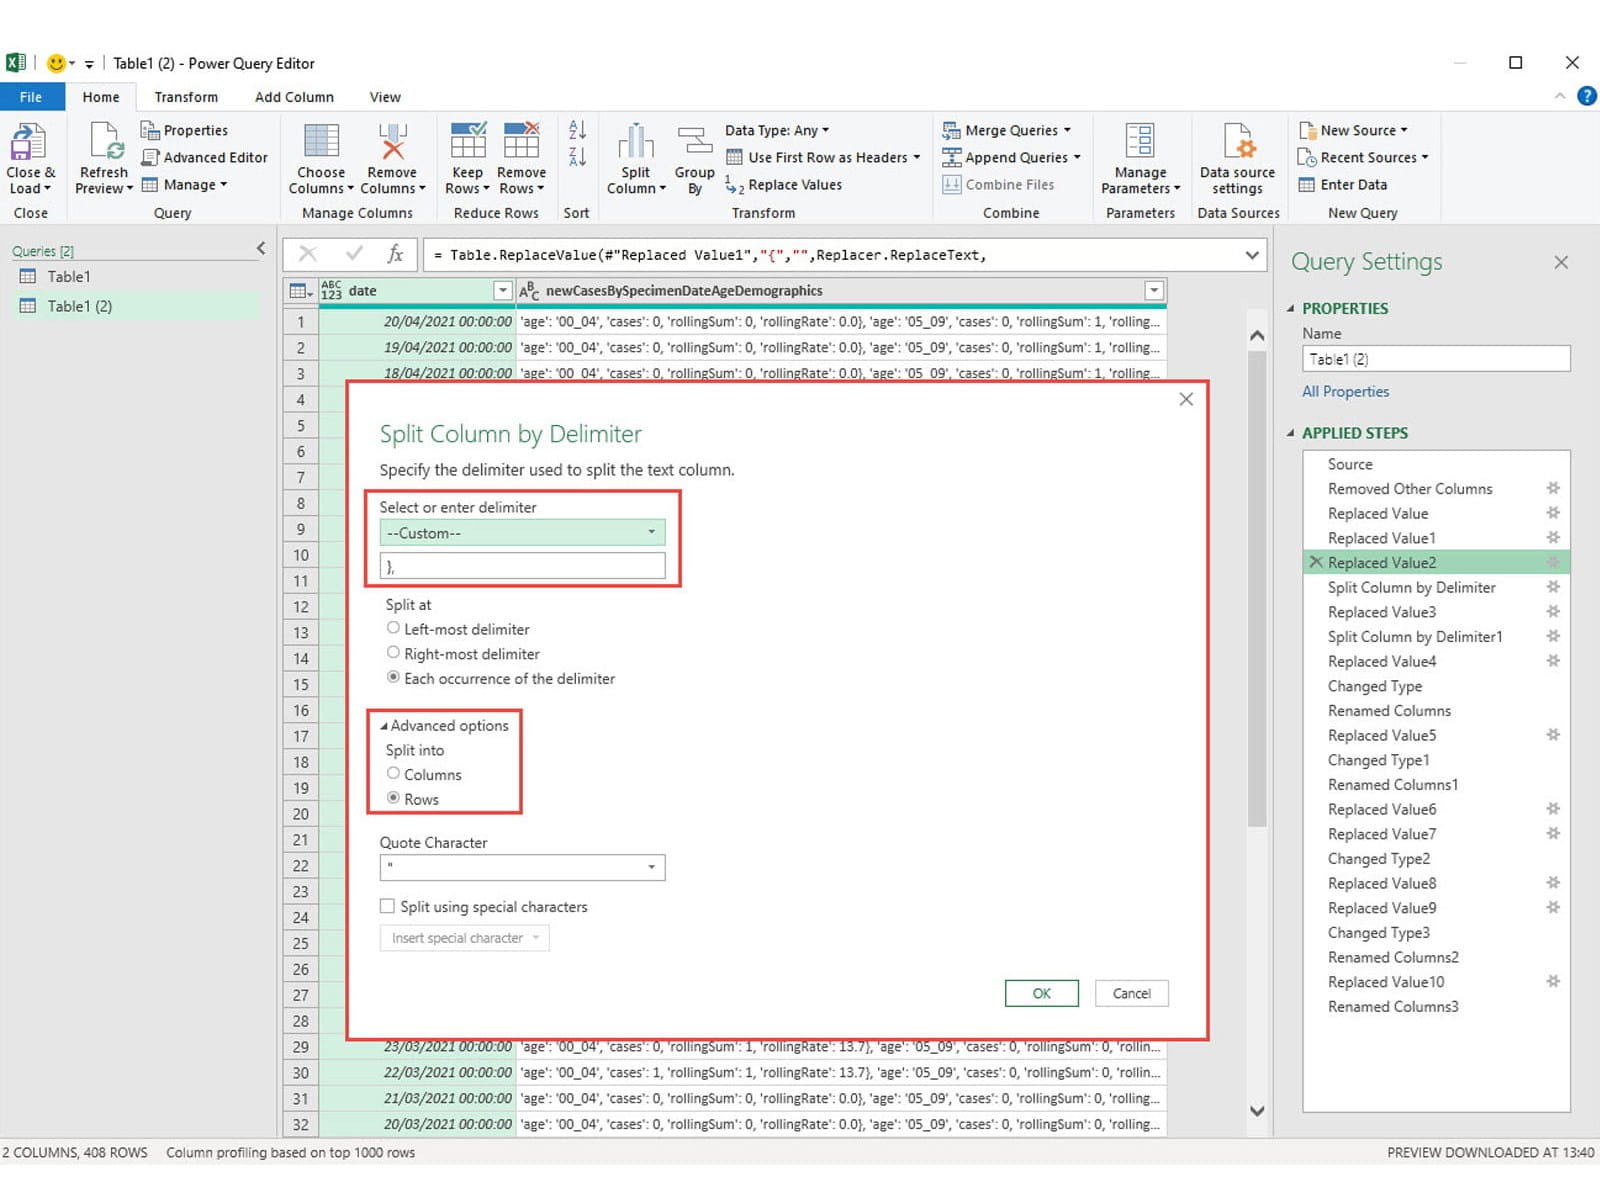
Task: Open the All Properties link
Action: coord(1345,391)
